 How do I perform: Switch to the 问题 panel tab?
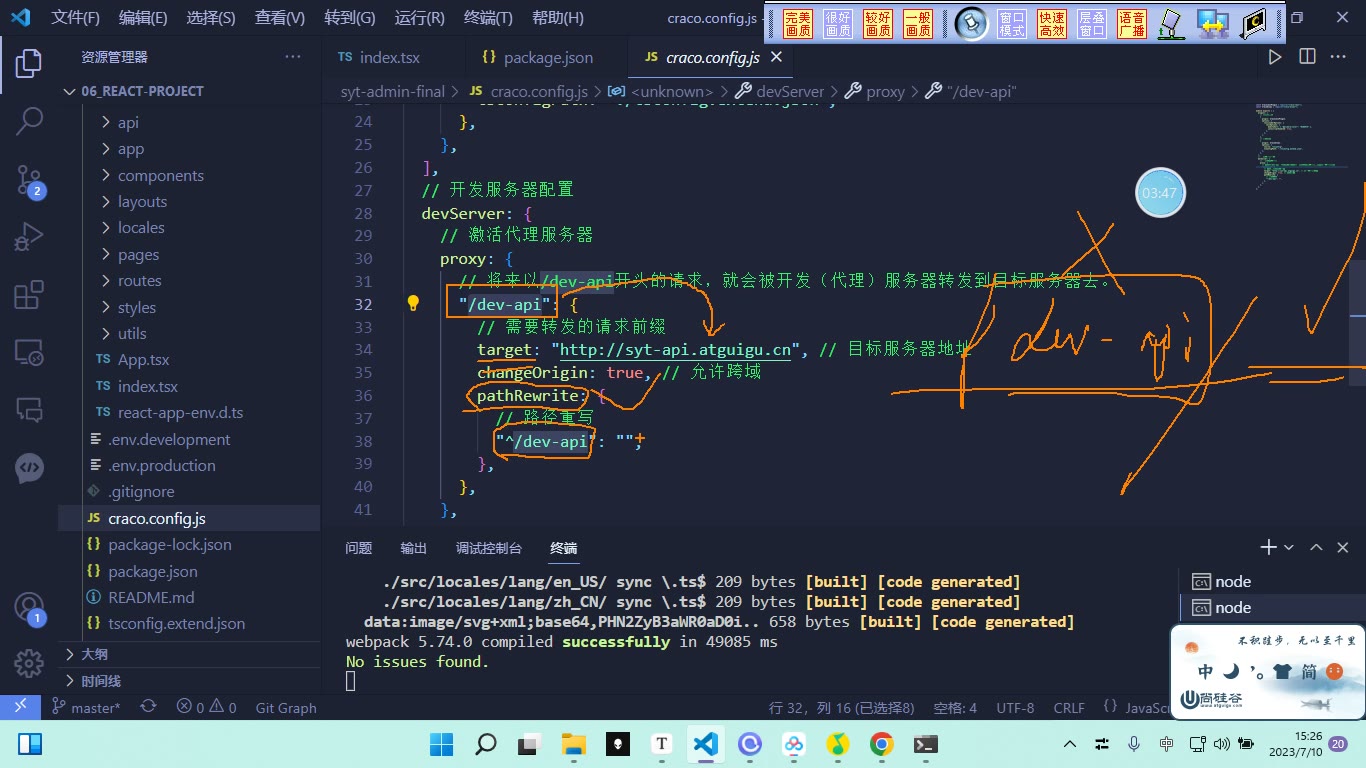click(358, 548)
